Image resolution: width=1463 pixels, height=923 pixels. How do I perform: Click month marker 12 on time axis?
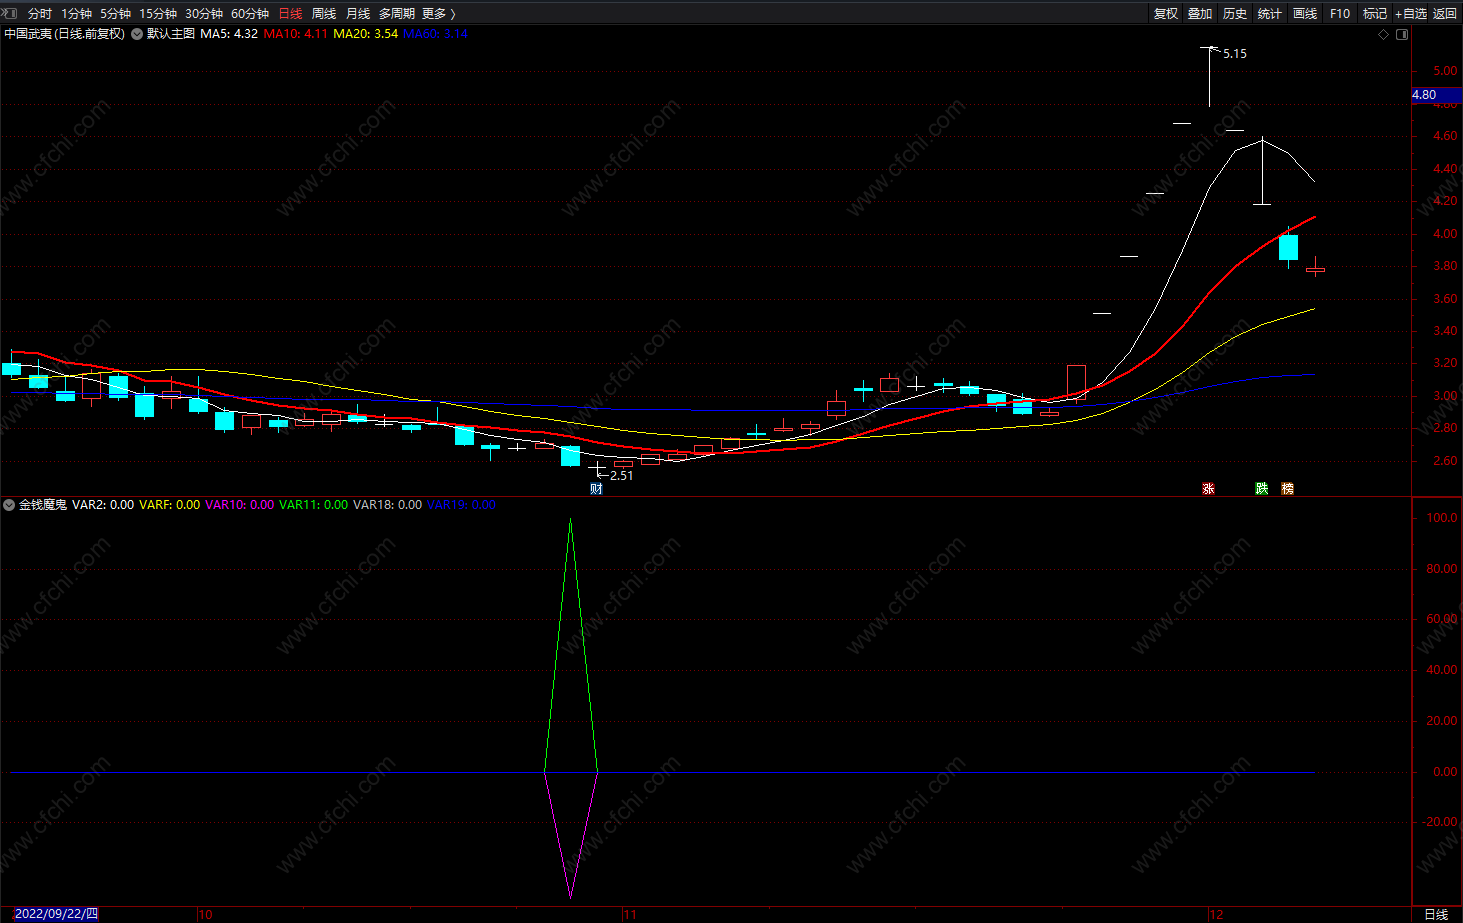pyautogui.click(x=1216, y=915)
